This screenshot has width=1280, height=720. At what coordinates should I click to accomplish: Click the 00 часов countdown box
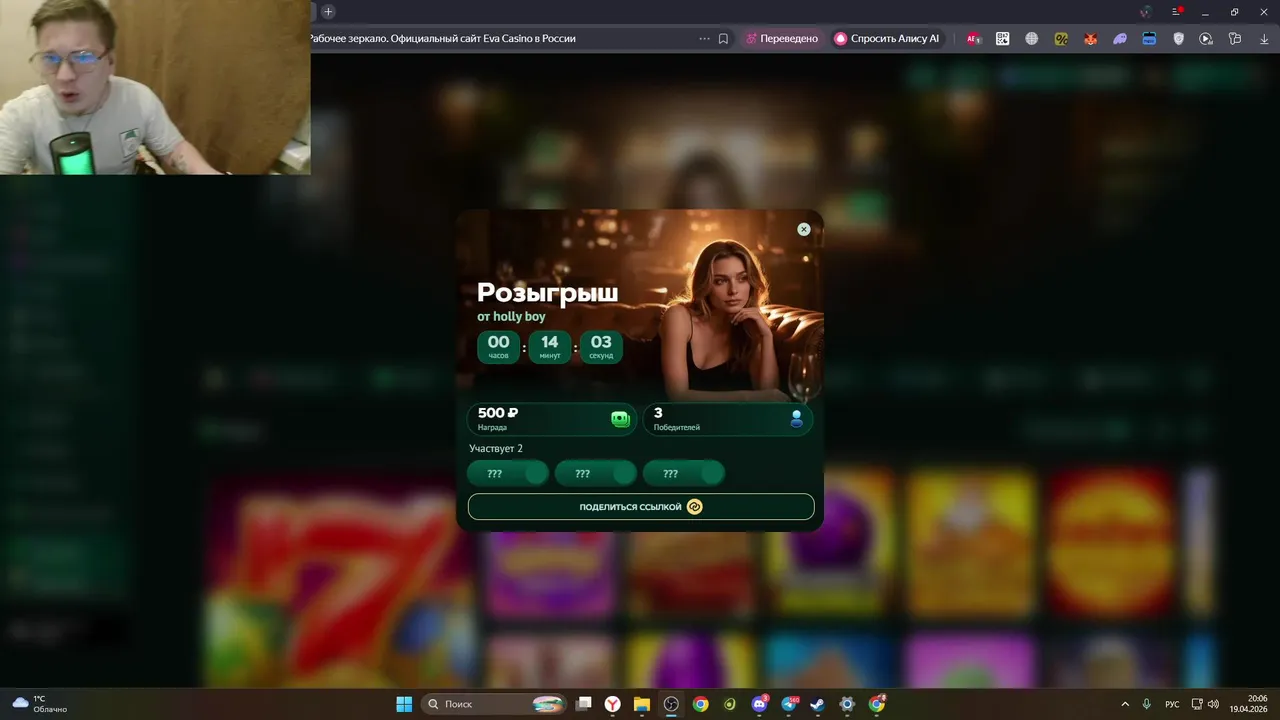498,347
